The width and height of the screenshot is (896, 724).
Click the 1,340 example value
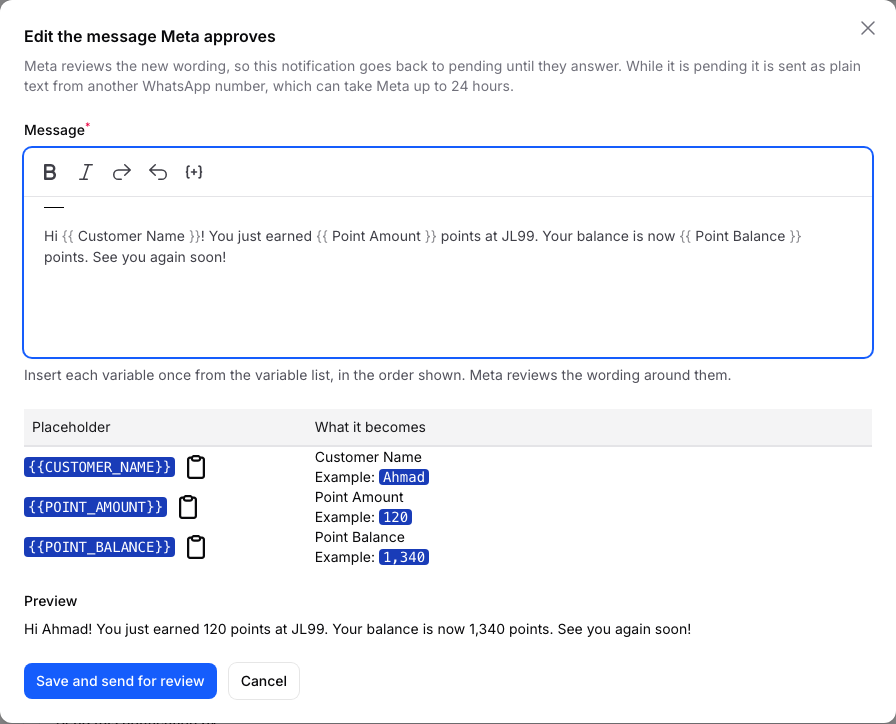(404, 557)
